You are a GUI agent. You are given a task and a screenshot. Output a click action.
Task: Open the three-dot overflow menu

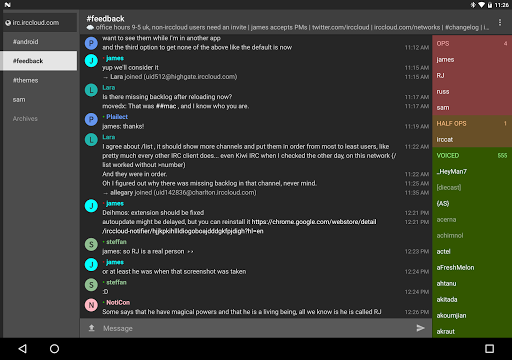tap(500, 22)
